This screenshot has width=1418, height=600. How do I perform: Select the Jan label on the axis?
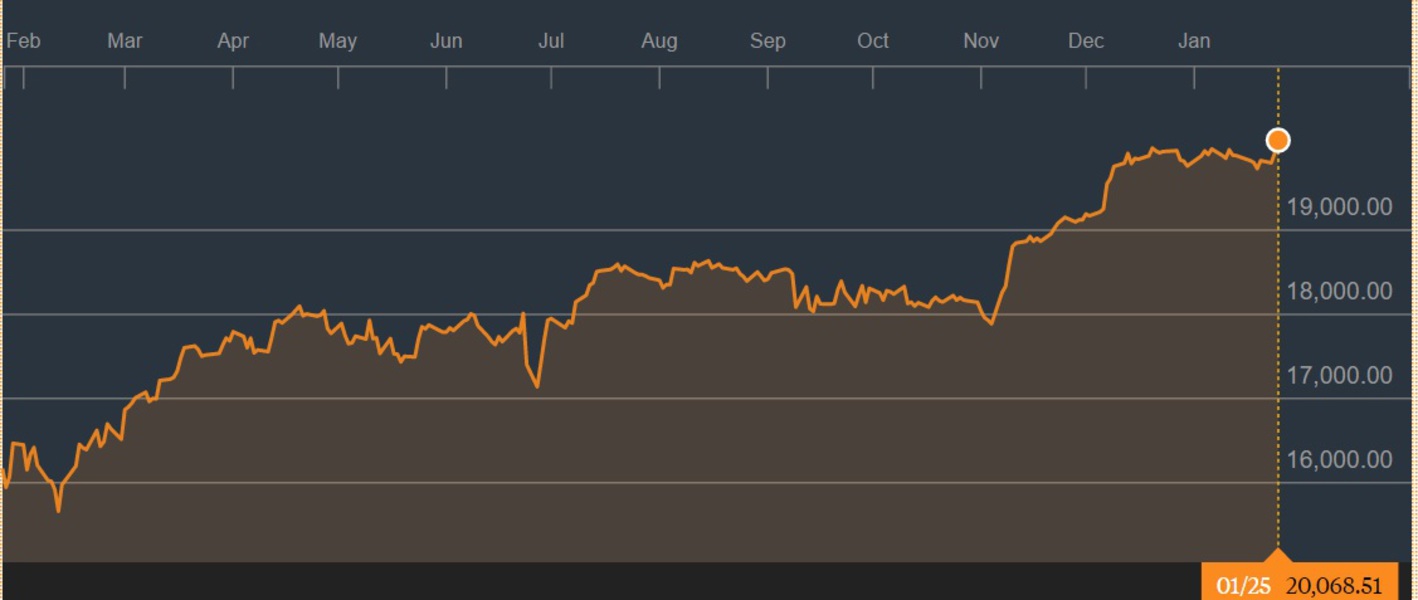(1194, 41)
